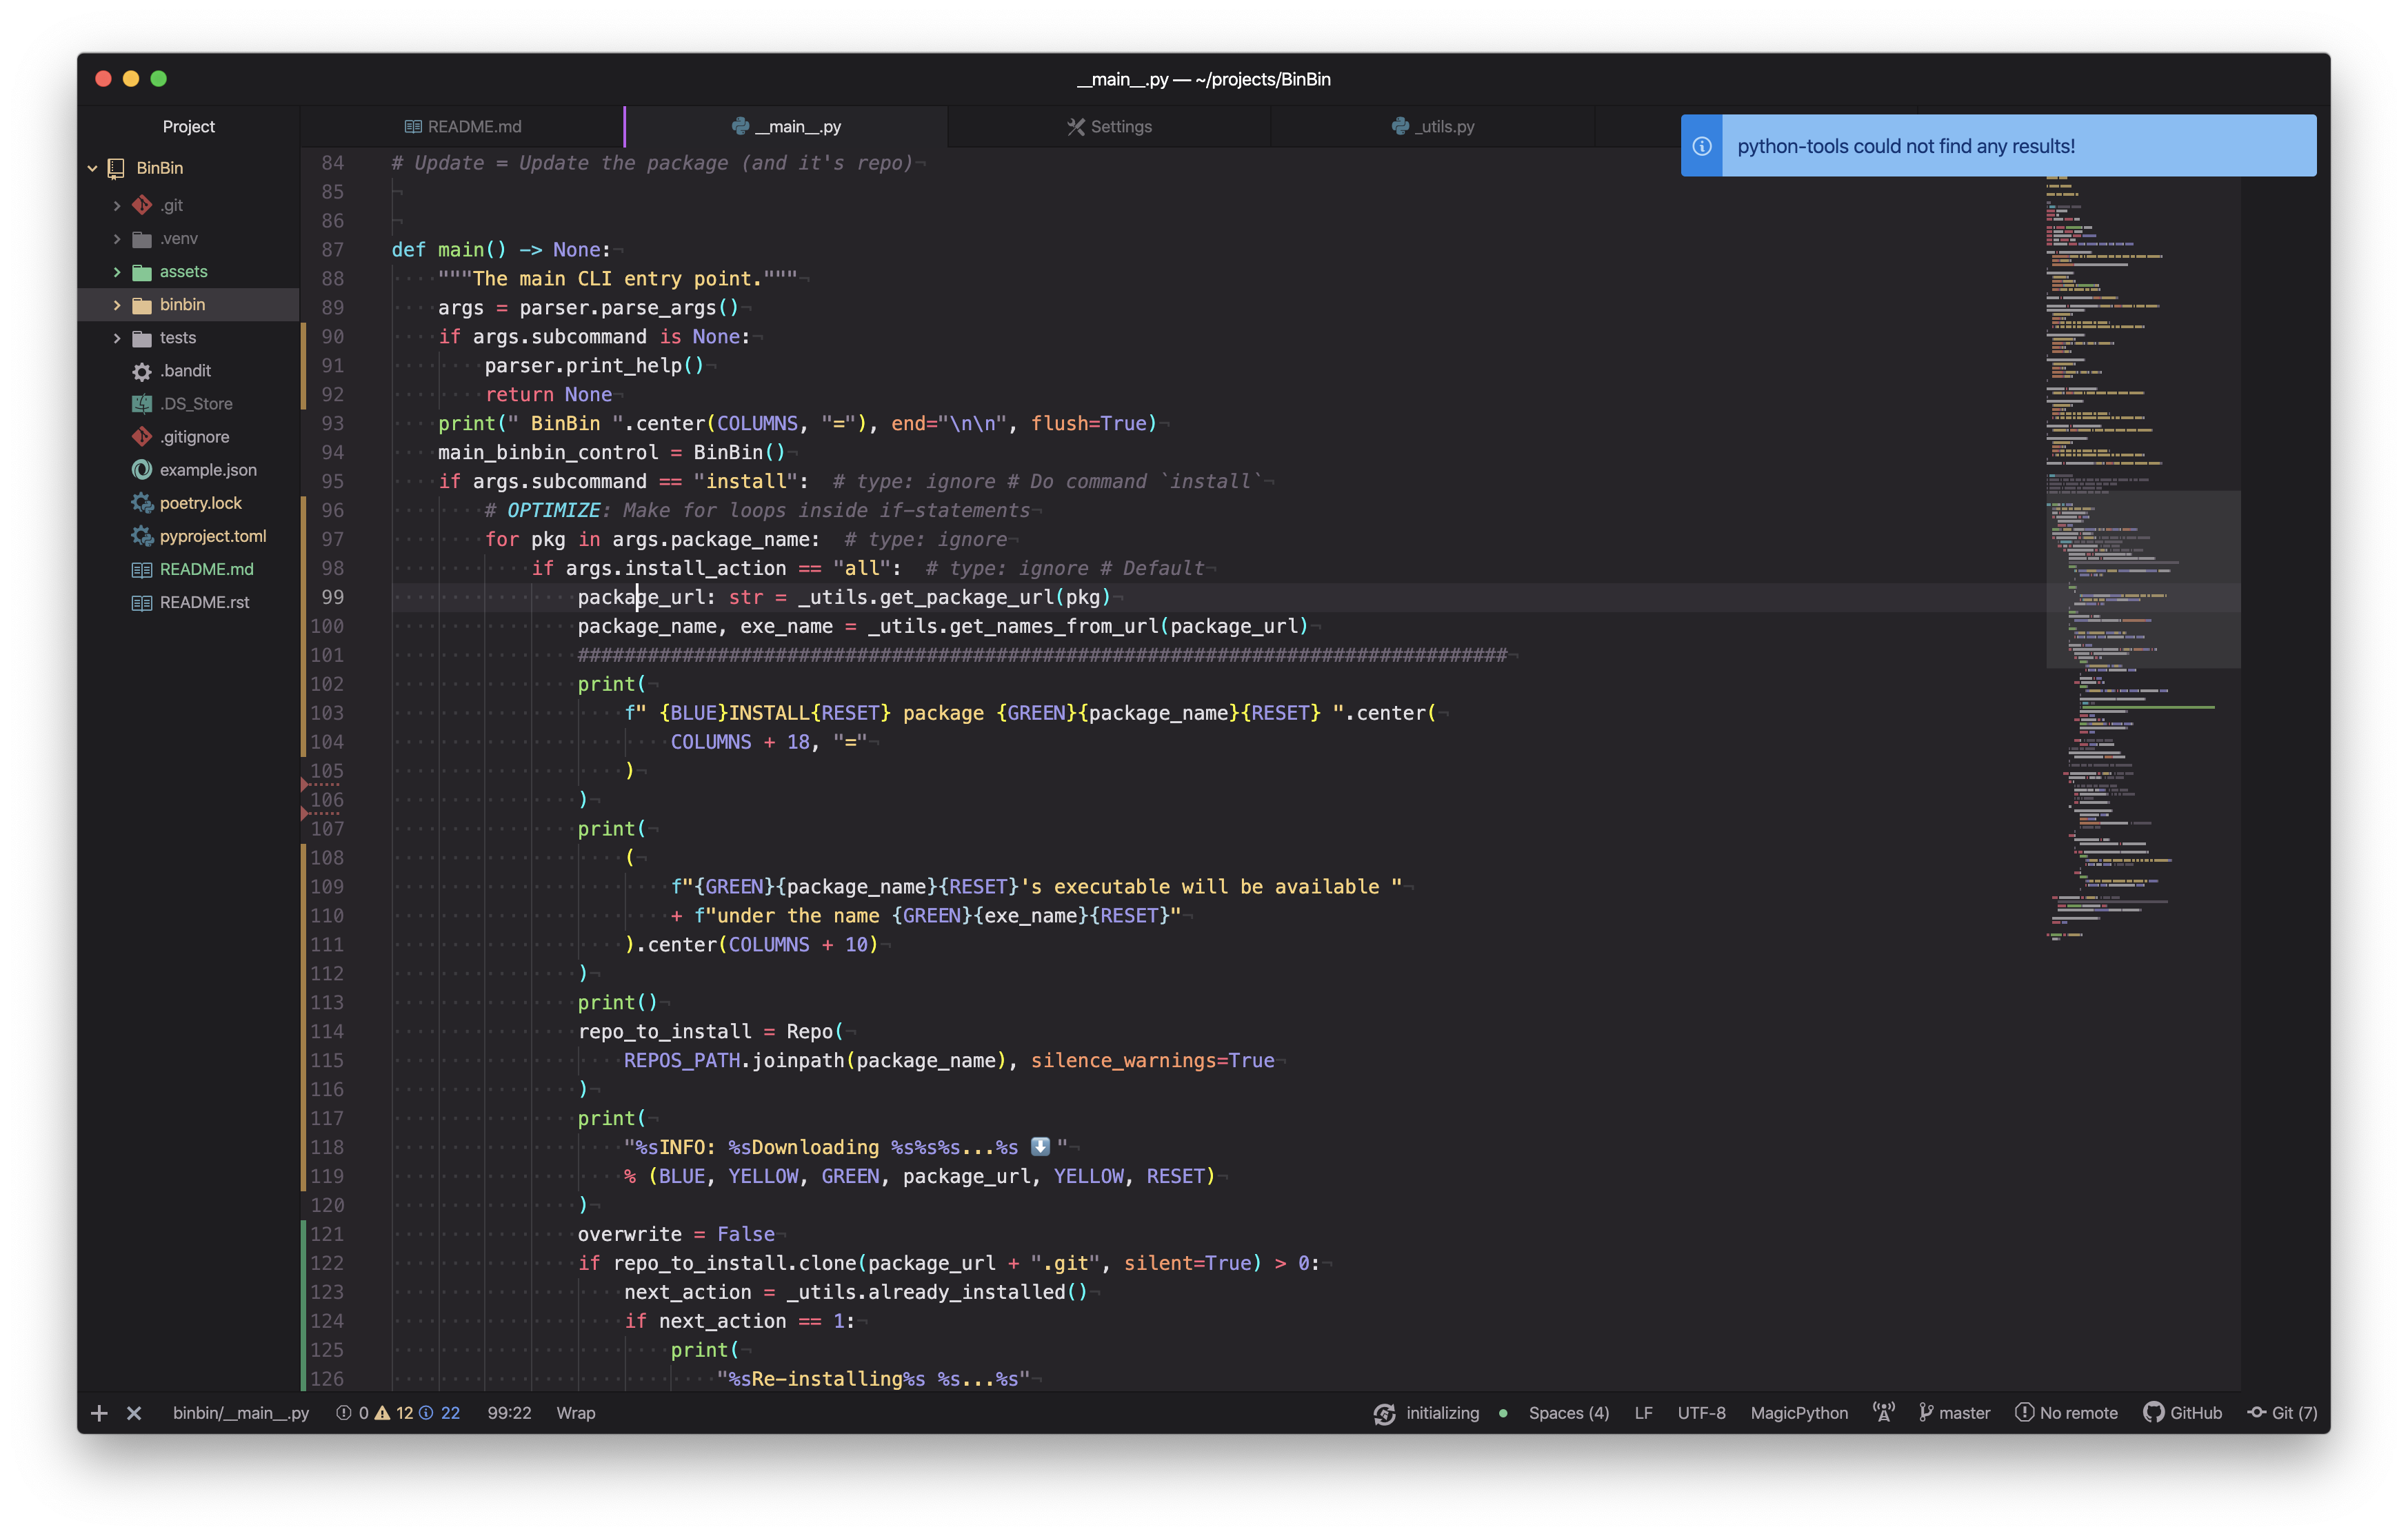Click the Spaces (4) indentation selector
This screenshot has height=1536, width=2408.
(1568, 1413)
